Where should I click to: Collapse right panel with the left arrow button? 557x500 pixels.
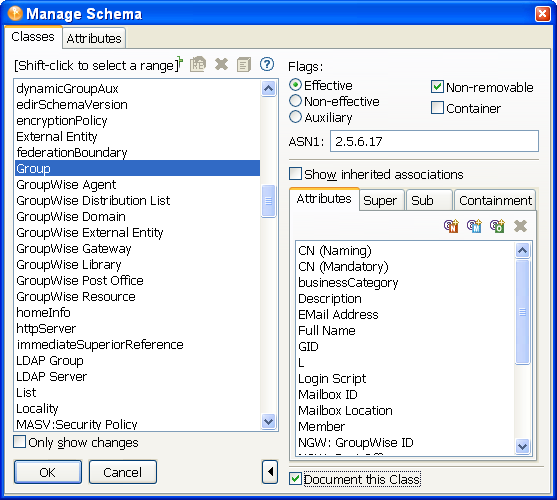tap(270, 472)
